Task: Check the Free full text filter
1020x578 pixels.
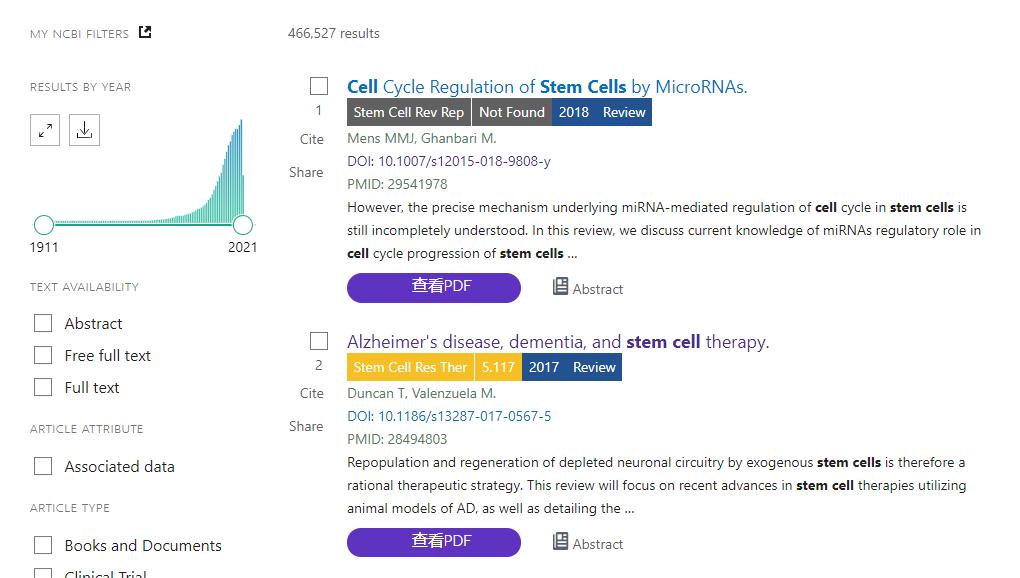Action: (43, 355)
